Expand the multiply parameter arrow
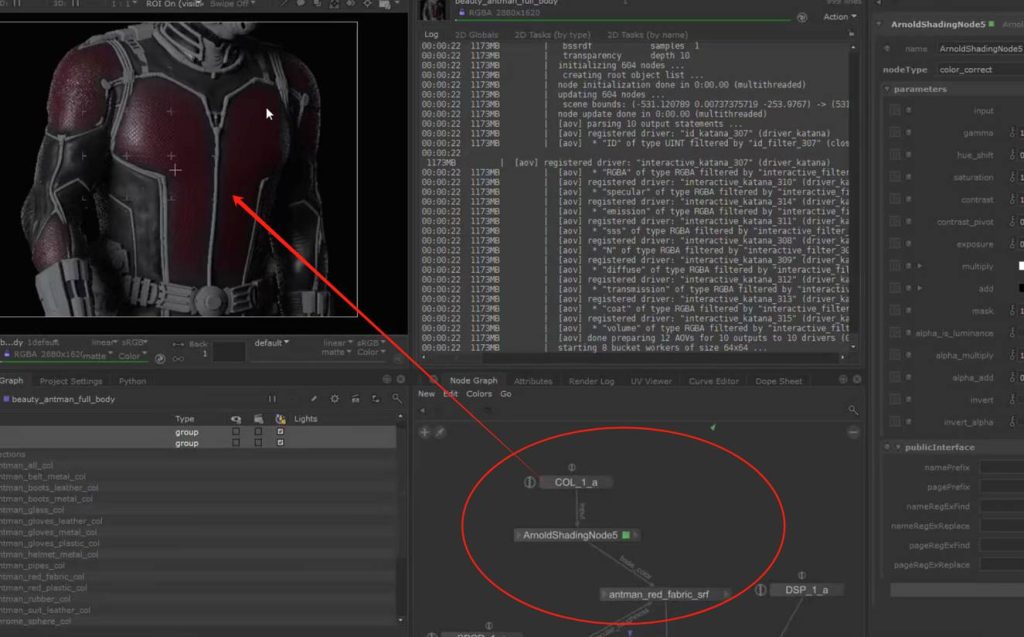The width and height of the screenshot is (1024, 637). coord(920,266)
